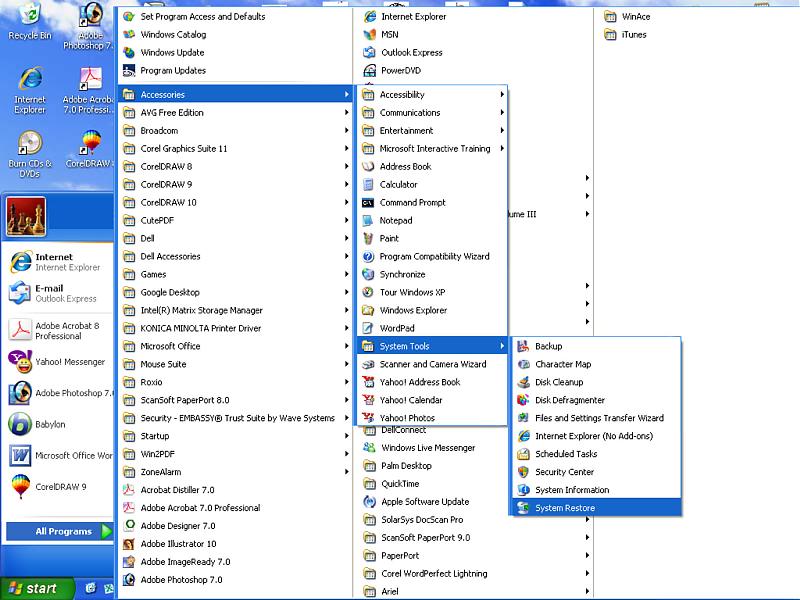Image resolution: width=800 pixels, height=600 pixels.
Task: Expand the Entertainment submenu arrow
Action: click(x=502, y=131)
